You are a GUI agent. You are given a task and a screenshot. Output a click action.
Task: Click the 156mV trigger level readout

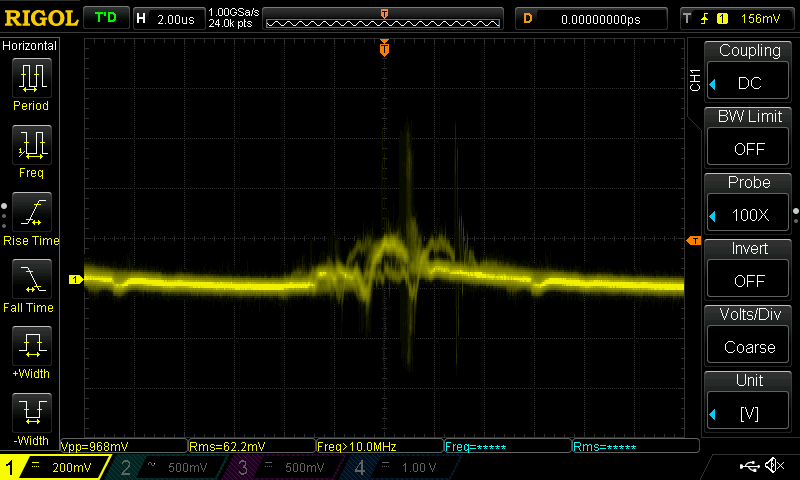coord(760,19)
